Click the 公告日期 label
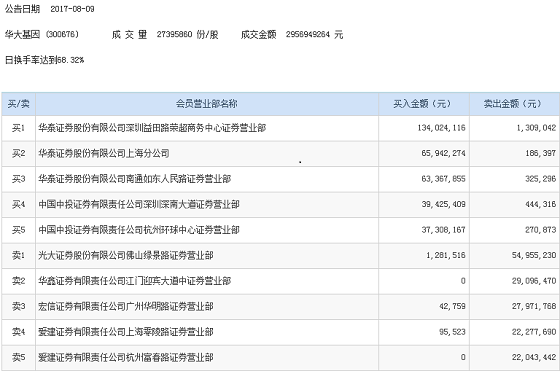This screenshot has height=371, width=560. (22, 9)
